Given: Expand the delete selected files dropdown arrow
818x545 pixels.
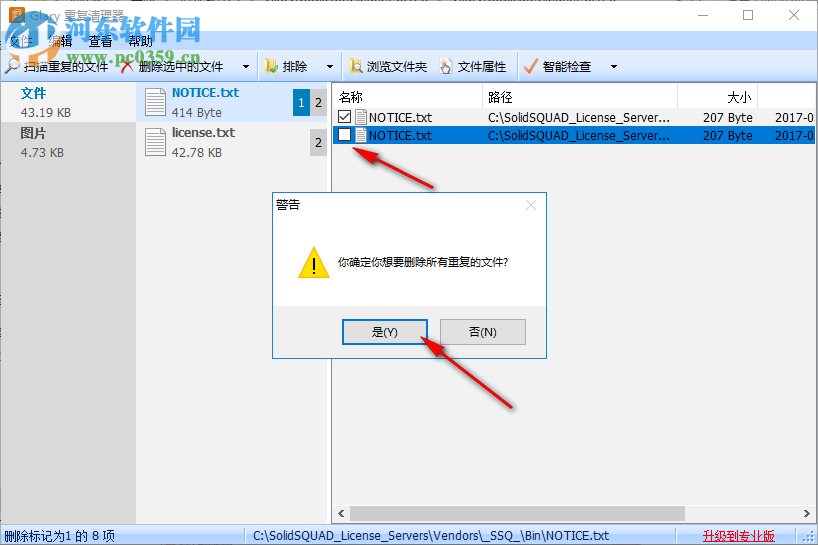Looking at the screenshot, I should point(246,67).
